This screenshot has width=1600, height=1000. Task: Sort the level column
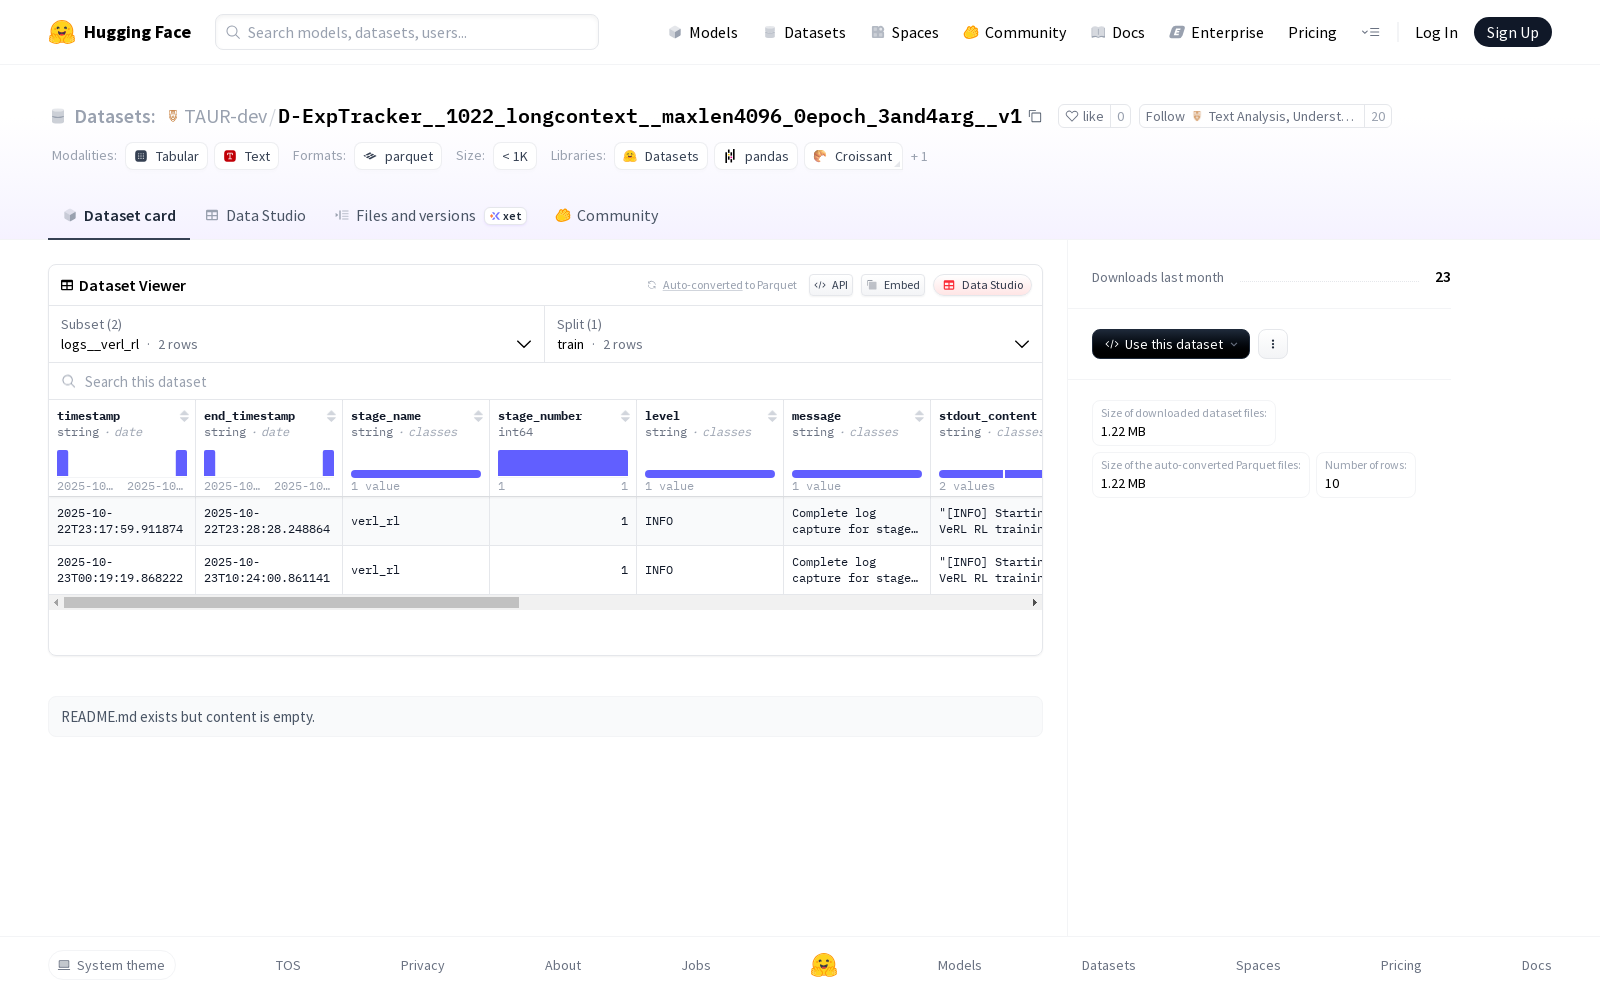[772, 416]
